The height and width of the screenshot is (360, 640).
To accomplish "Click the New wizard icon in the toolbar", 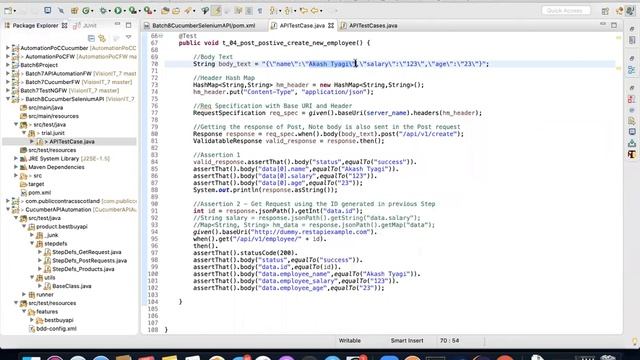I will [x=8, y=11].
